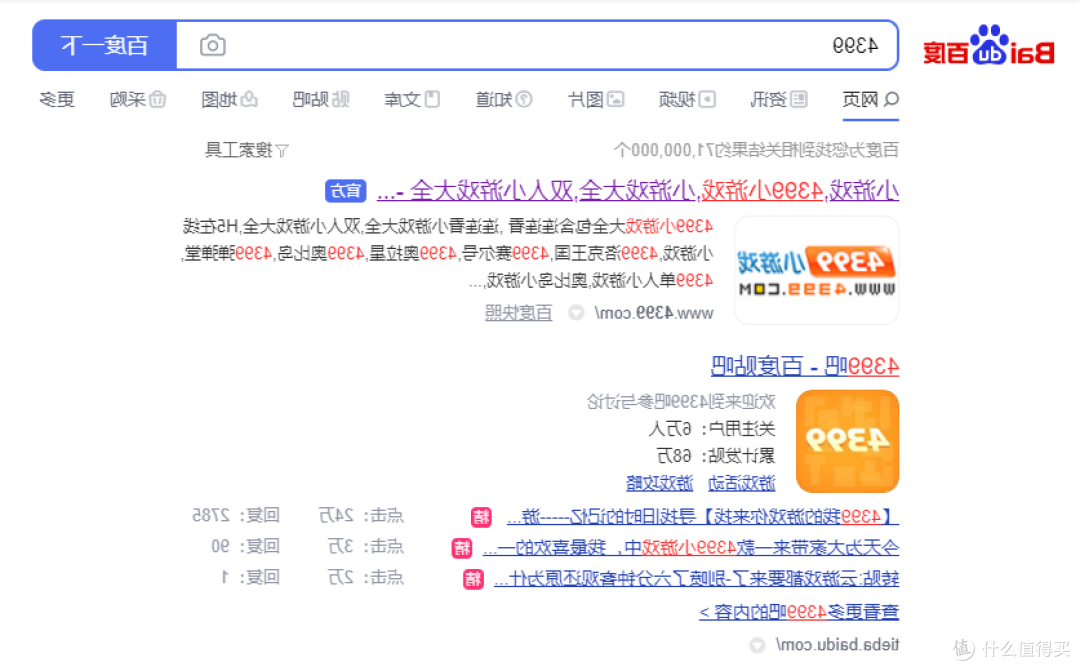Open the 图片 tab
Viewport: 1080px width, 671px height.
tap(596, 100)
